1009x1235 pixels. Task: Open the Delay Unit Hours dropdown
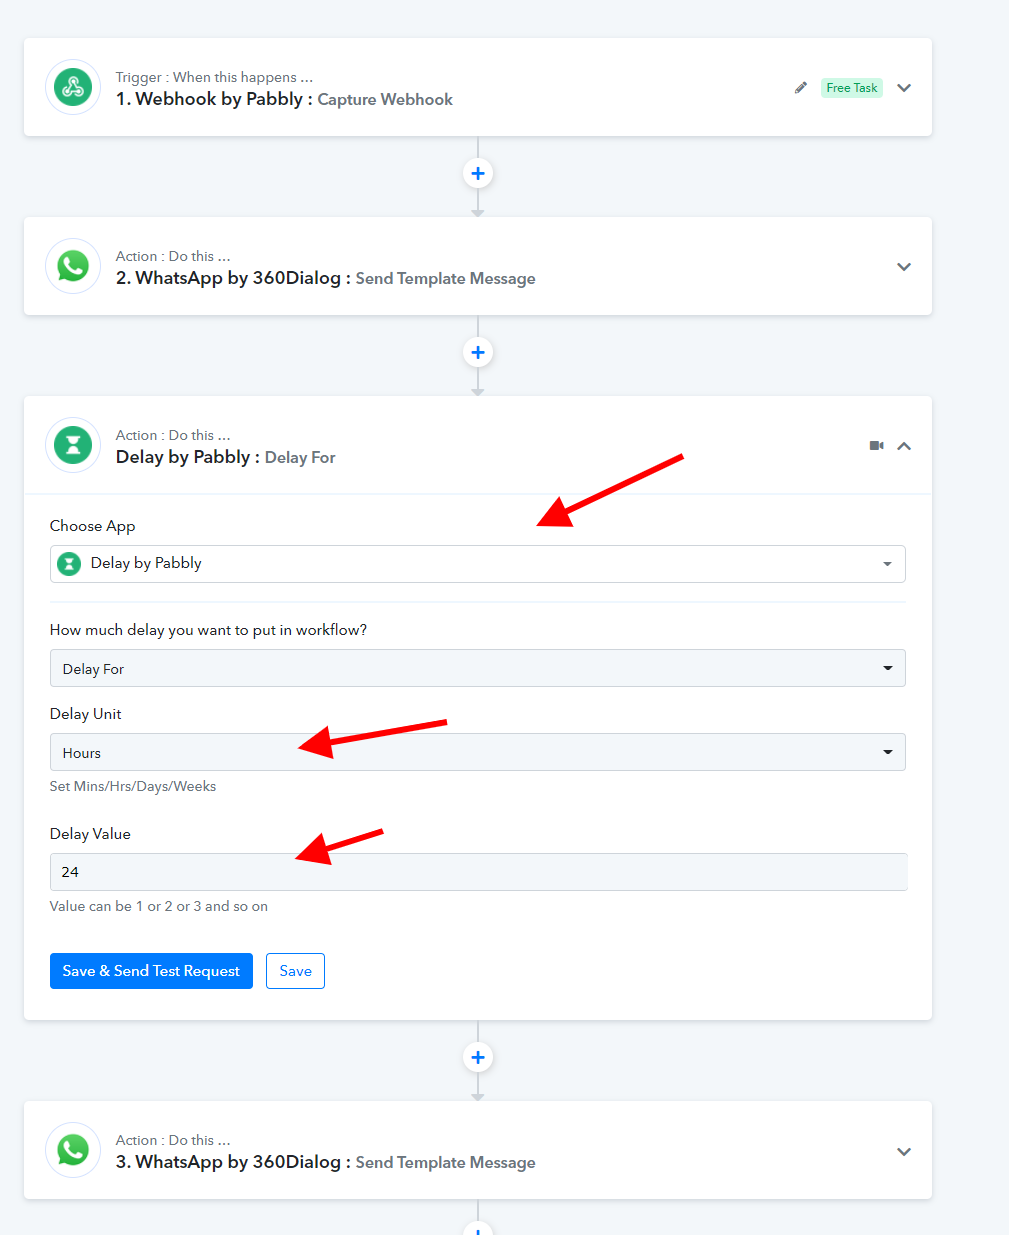click(x=478, y=752)
